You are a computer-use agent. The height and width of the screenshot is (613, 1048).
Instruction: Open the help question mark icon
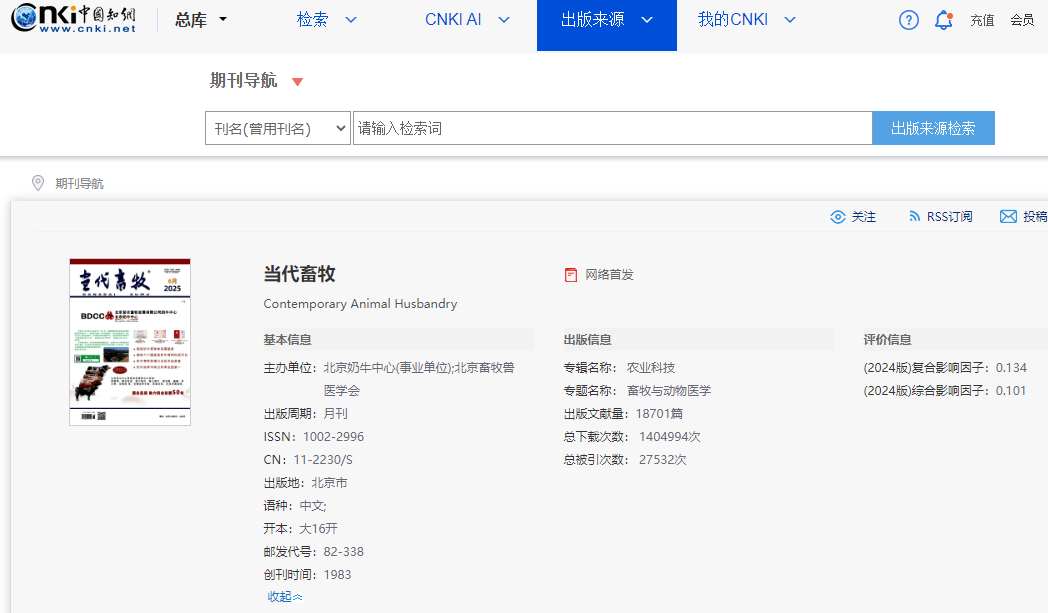tap(908, 20)
